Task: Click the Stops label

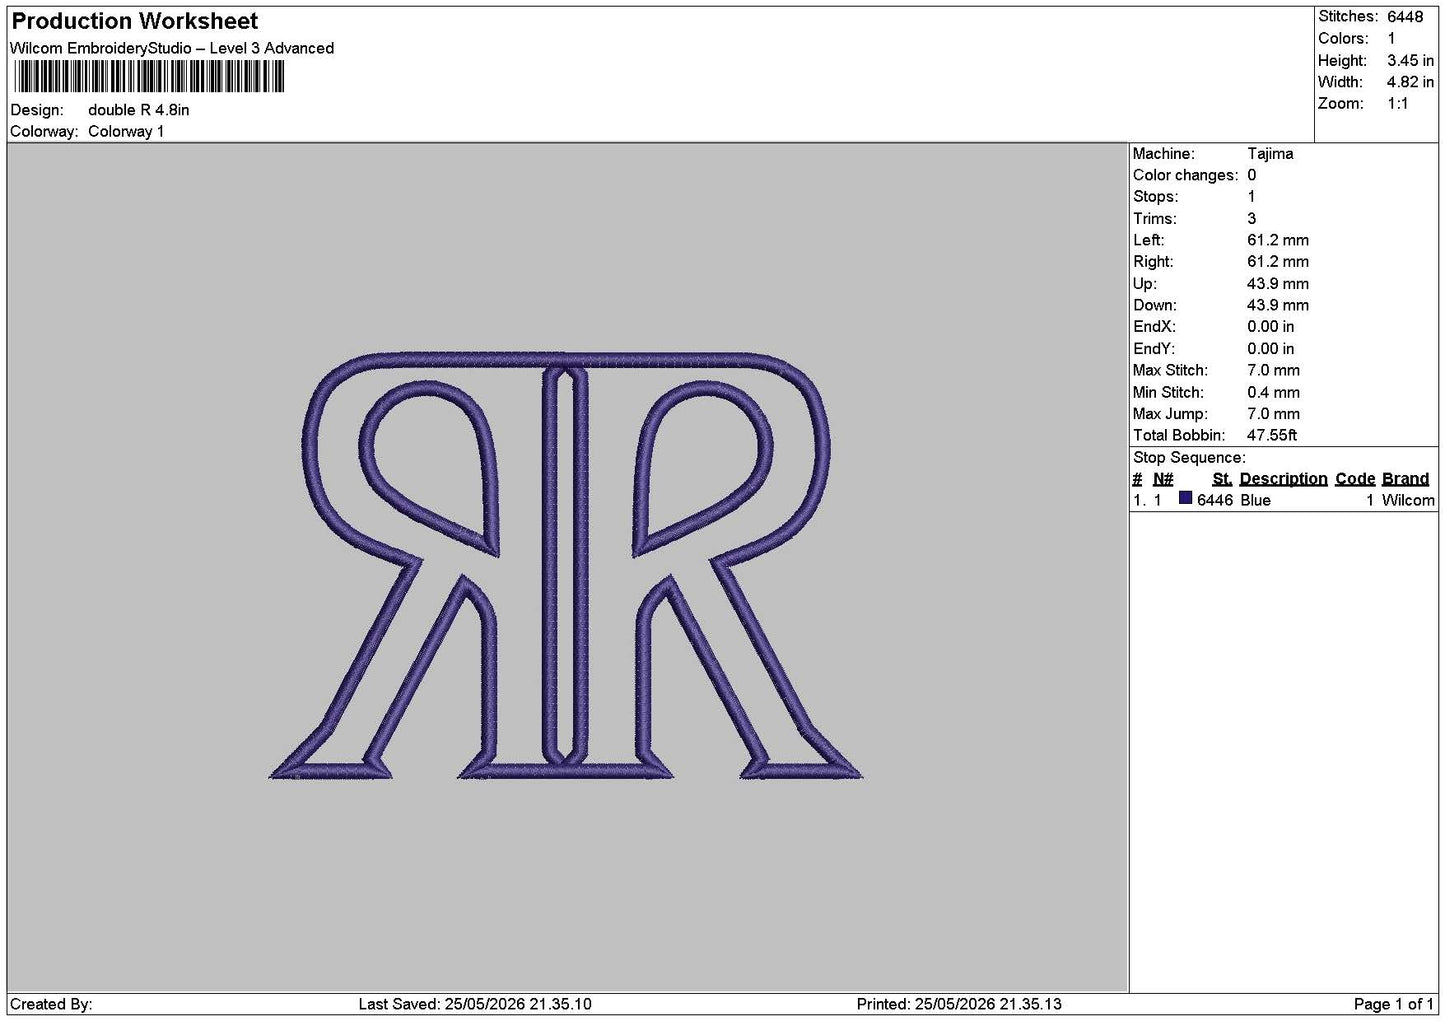Action: (1156, 197)
